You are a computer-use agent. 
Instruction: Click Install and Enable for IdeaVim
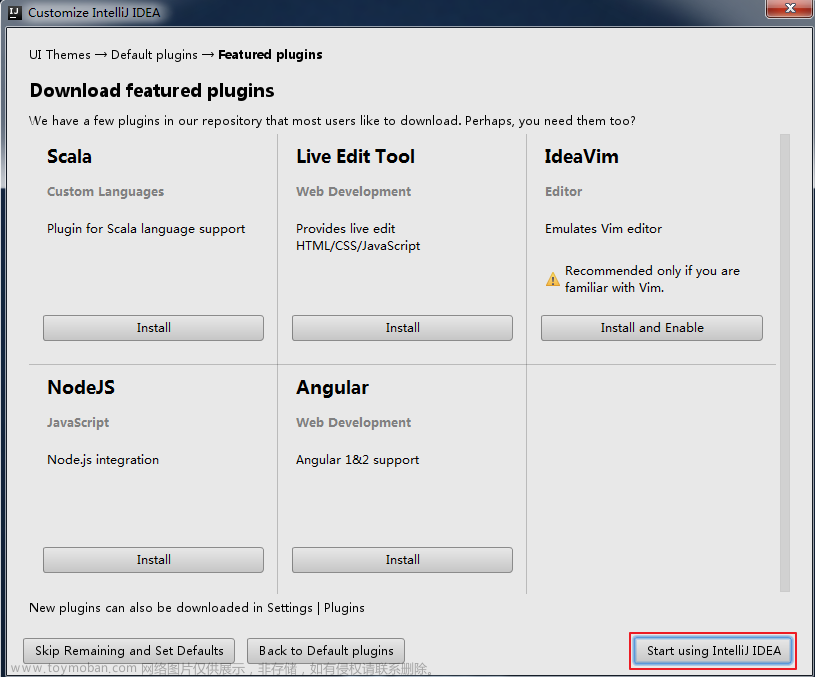652,328
